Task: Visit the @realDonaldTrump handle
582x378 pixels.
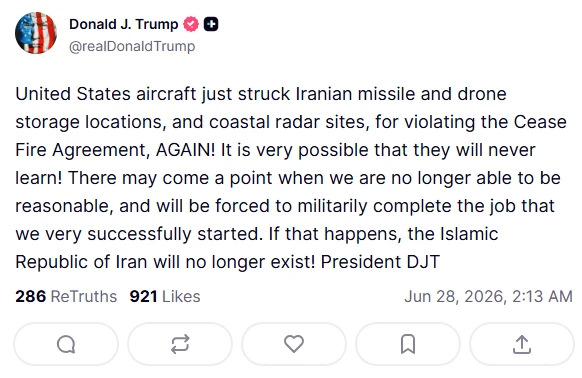Action: [132, 46]
